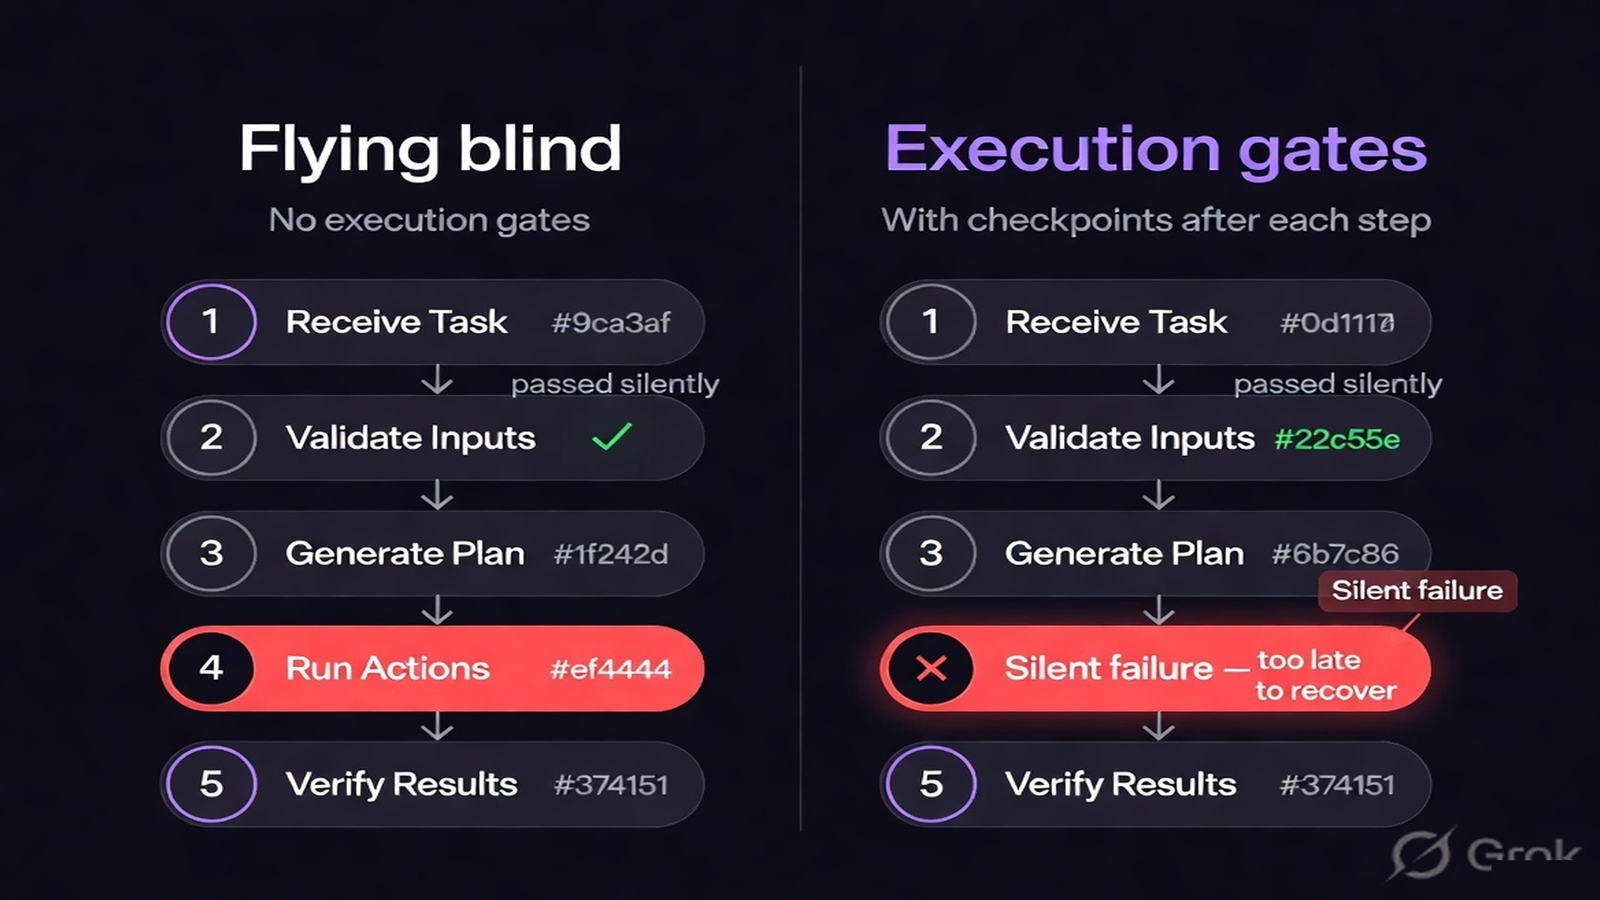Viewport: 1600px width, 900px height.
Task: Click the red Run Actions pill
Action: tap(432, 668)
